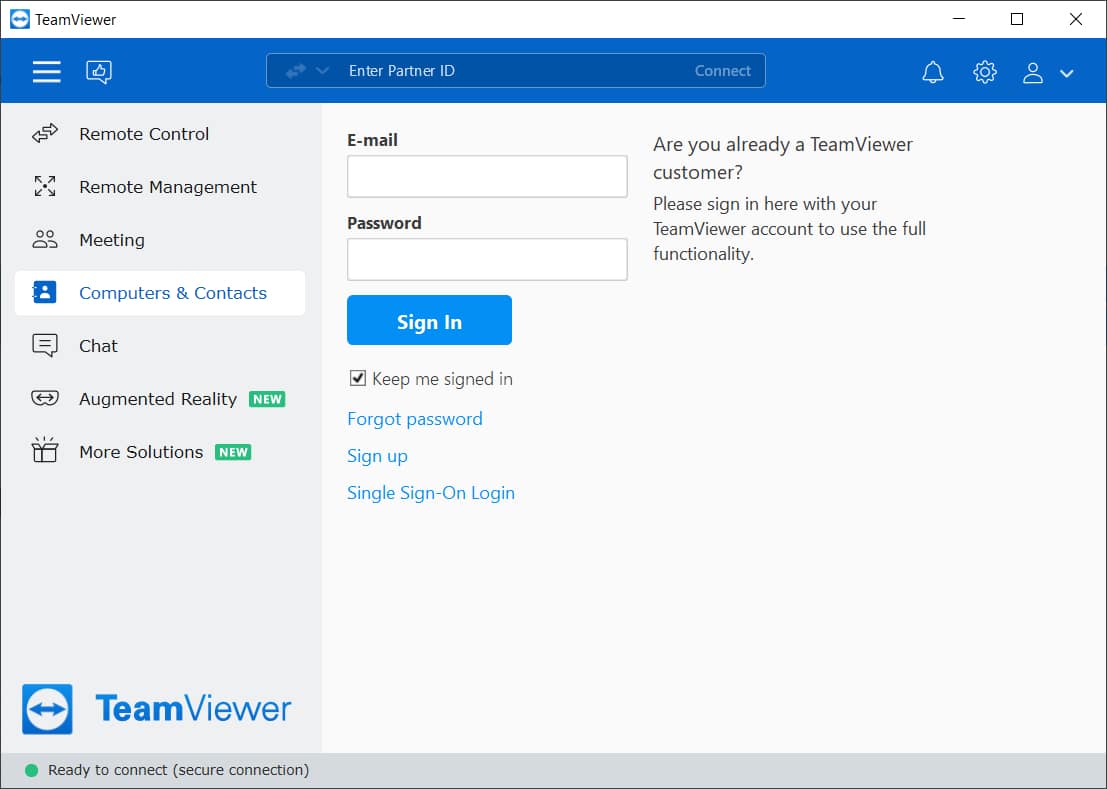Image resolution: width=1107 pixels, height=789 pixels.
Task: Click Ready to connect status text
Action: click(x=179, y=770)
